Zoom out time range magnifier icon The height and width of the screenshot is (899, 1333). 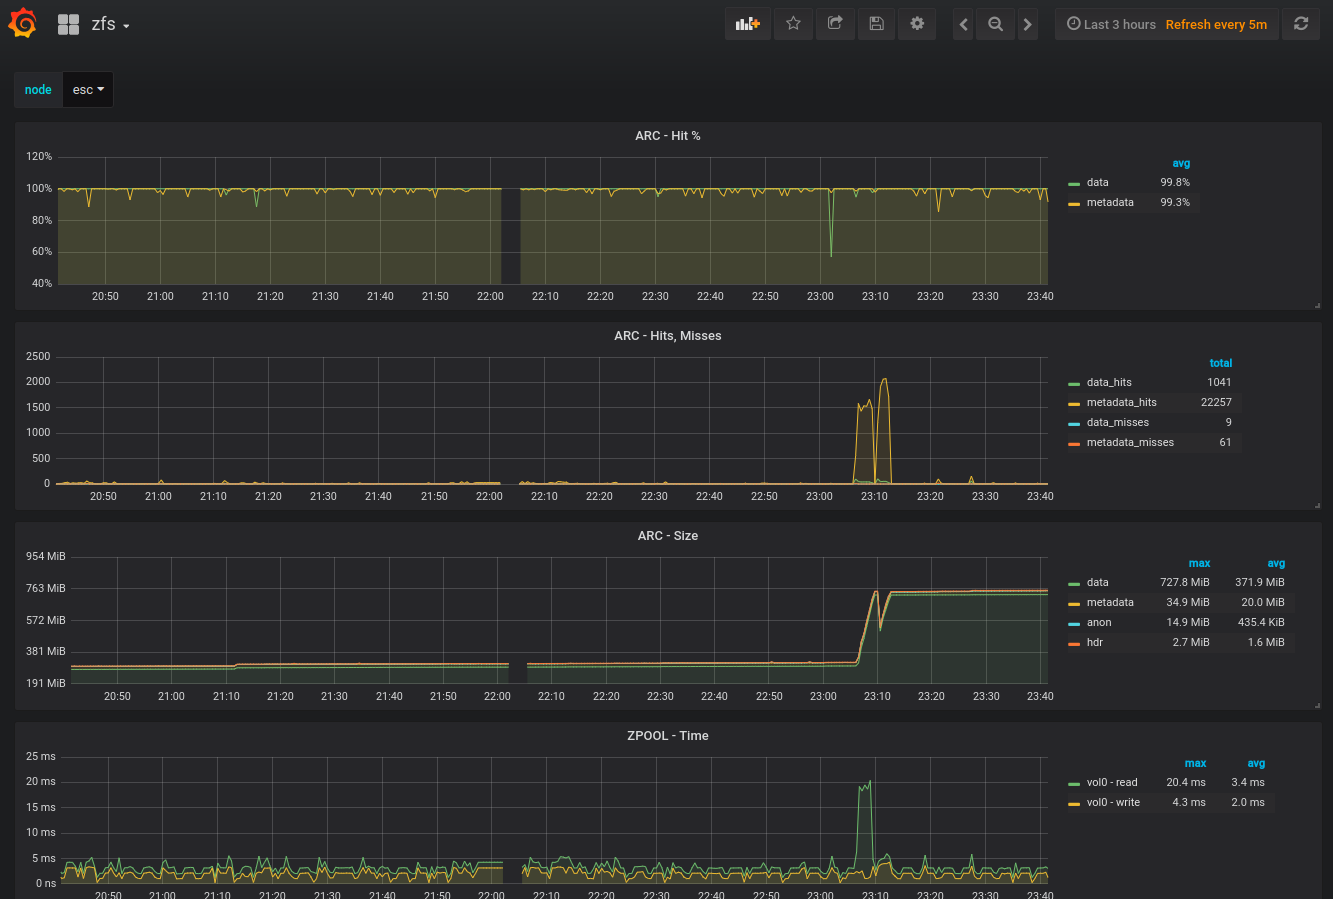coord(995,25)
